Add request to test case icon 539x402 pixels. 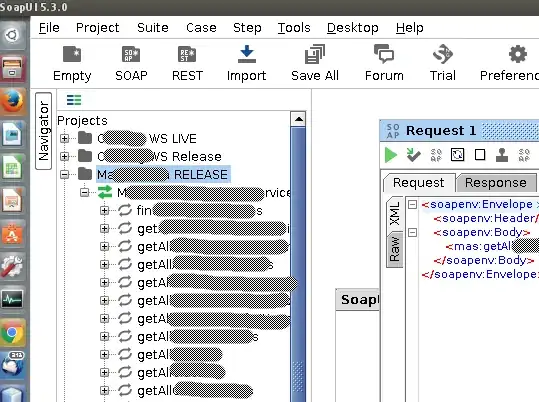[413, 155]
